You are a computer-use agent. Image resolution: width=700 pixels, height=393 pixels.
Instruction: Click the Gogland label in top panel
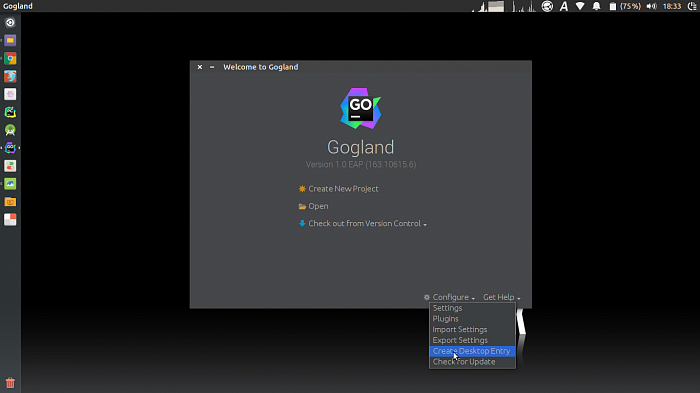(x=18, y=6)
